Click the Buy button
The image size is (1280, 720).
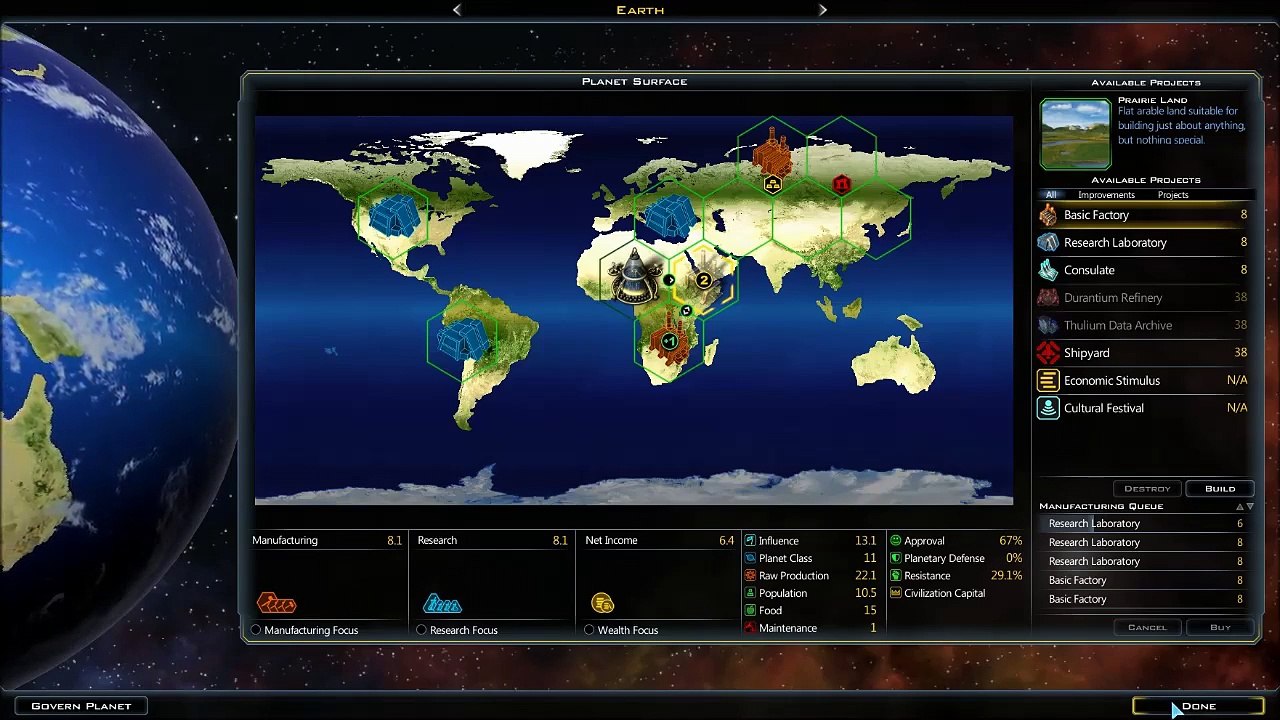click(1220, 627)
